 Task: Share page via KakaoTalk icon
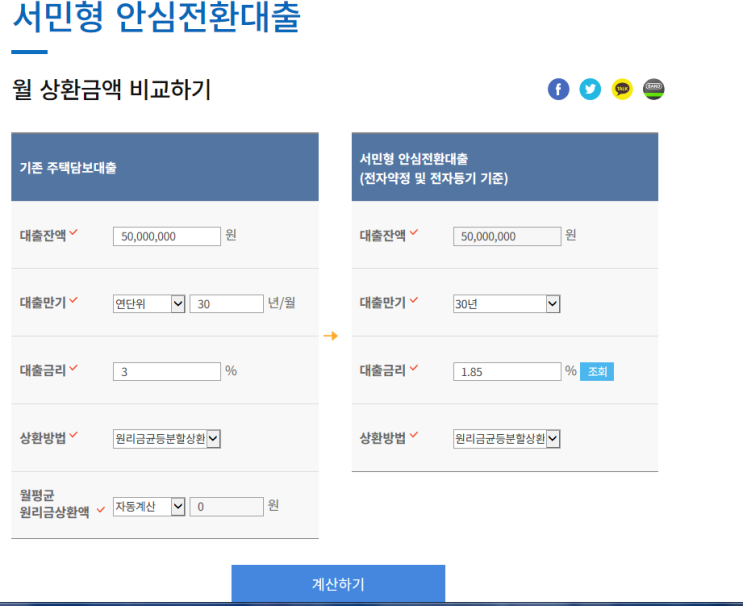[622, 89]
